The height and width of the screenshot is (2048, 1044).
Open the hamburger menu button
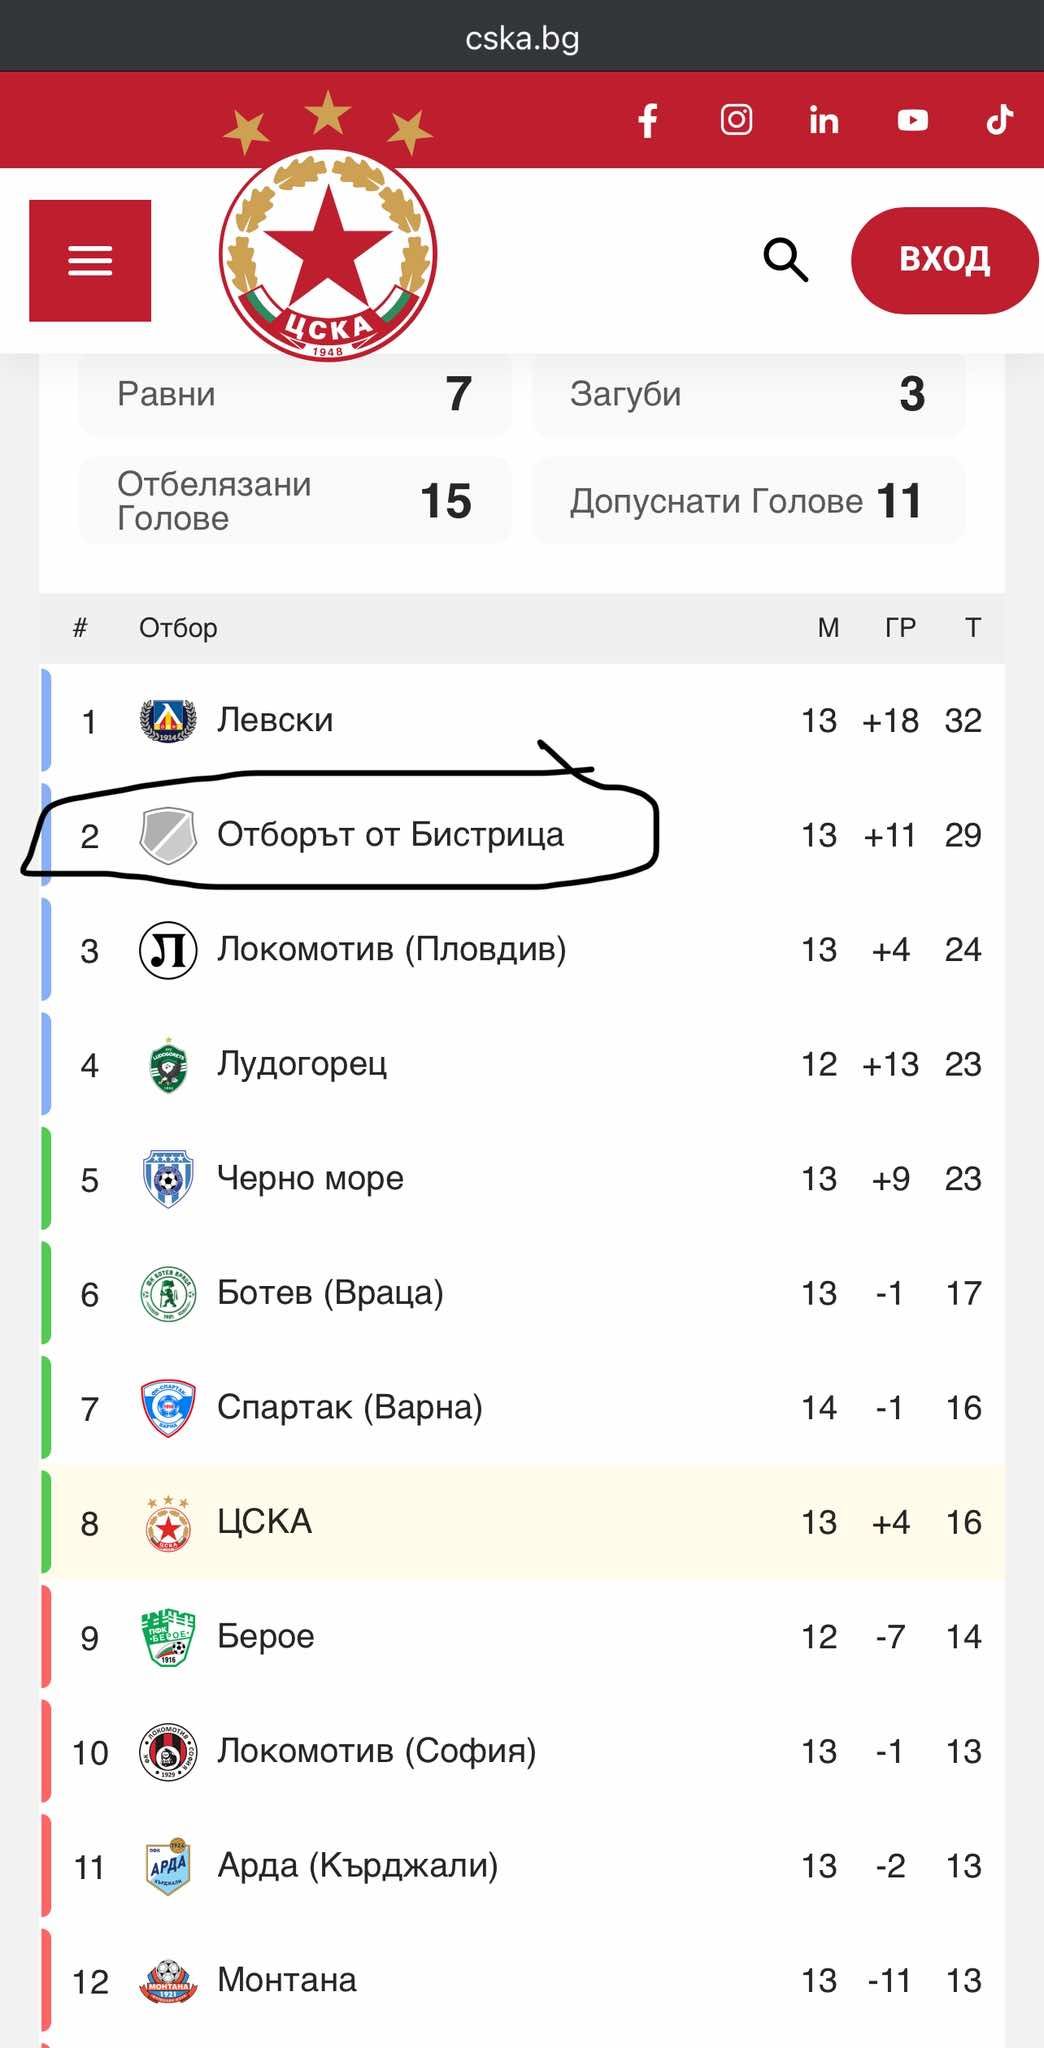(90, 261)
